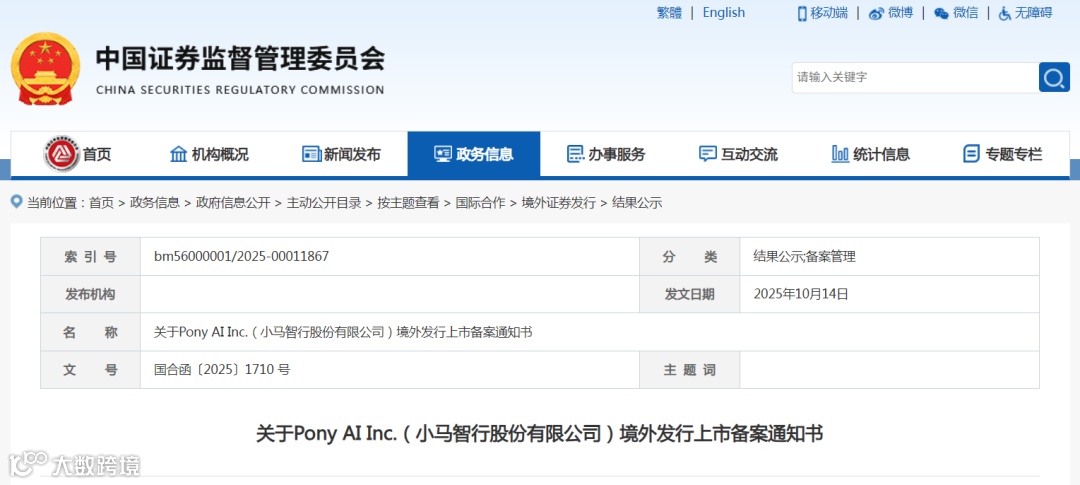1080x485 pixels.
Task: Click the 主题词 label cell
Action: click(689, 370)
